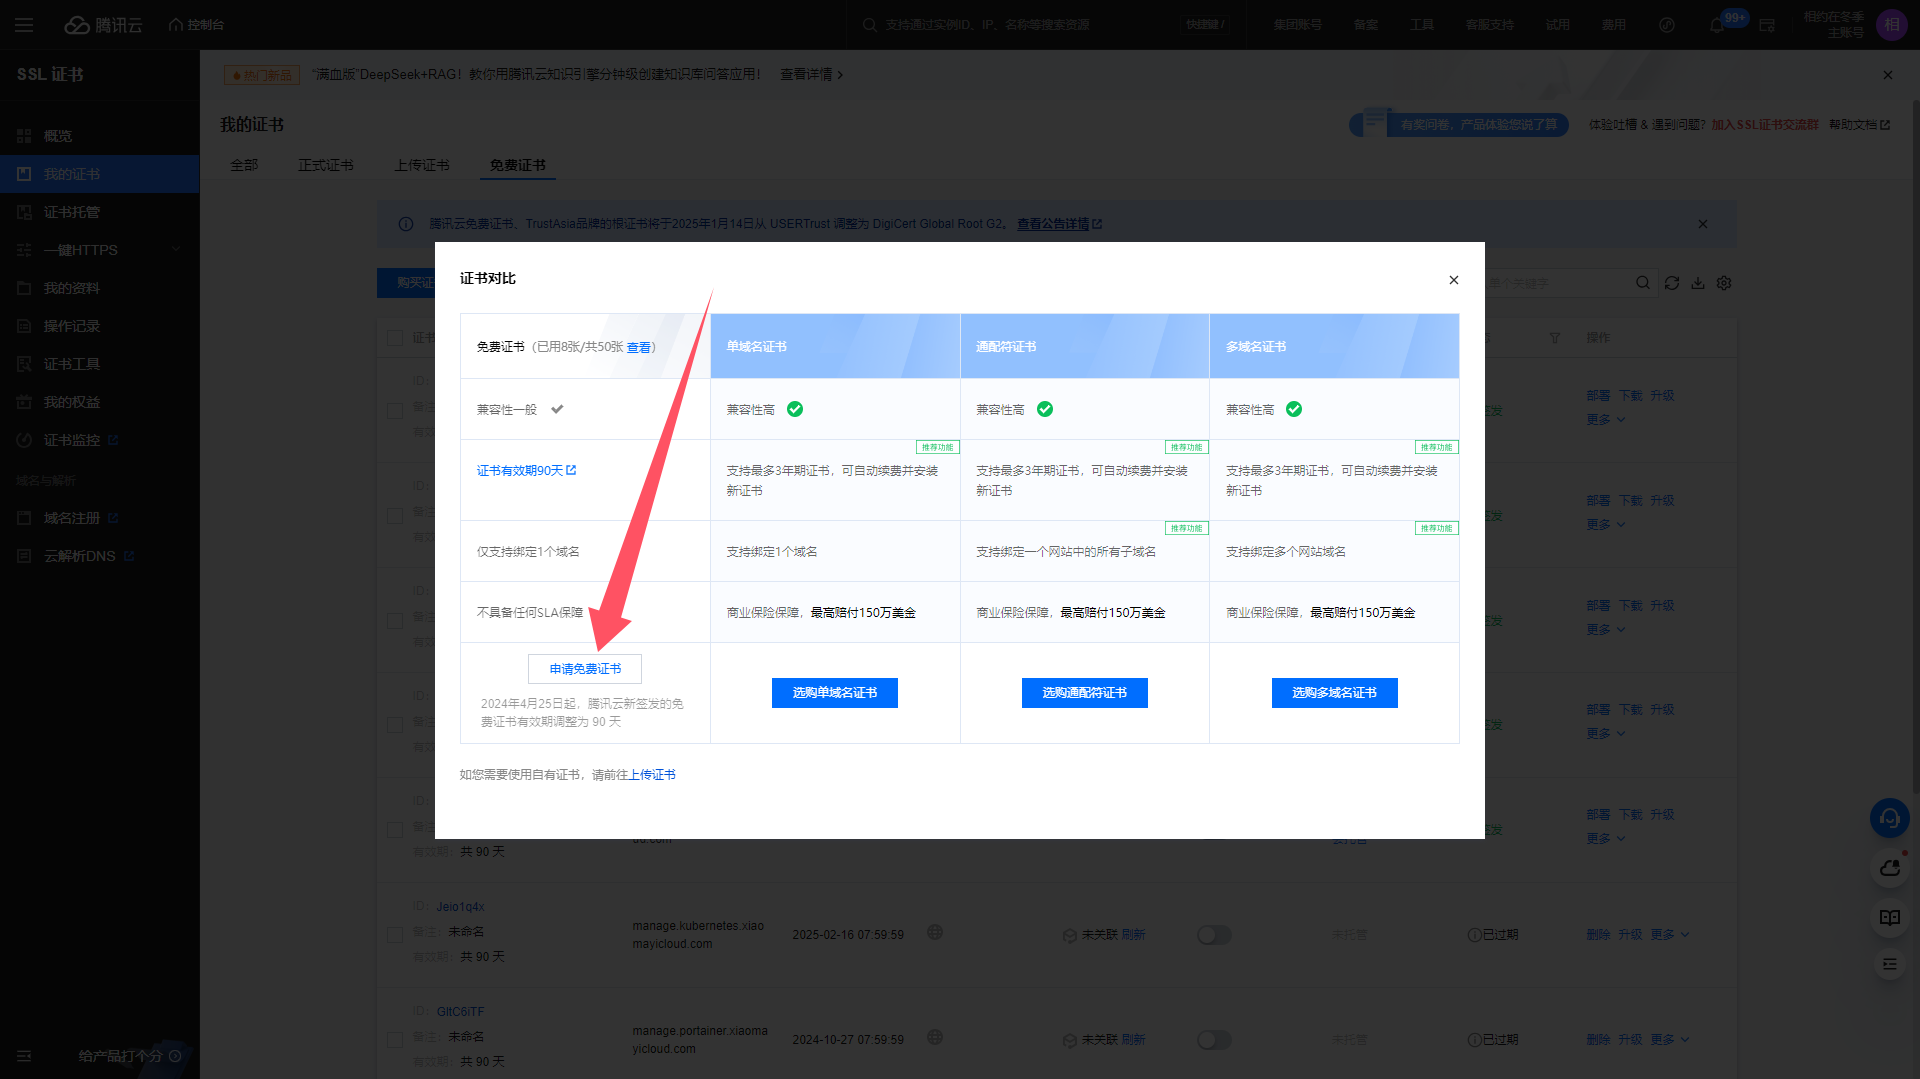Click the search magnifier icon in certificate list
Image resolution: width=1920 pixels, height=1079 pixels.
point(1642,283)
